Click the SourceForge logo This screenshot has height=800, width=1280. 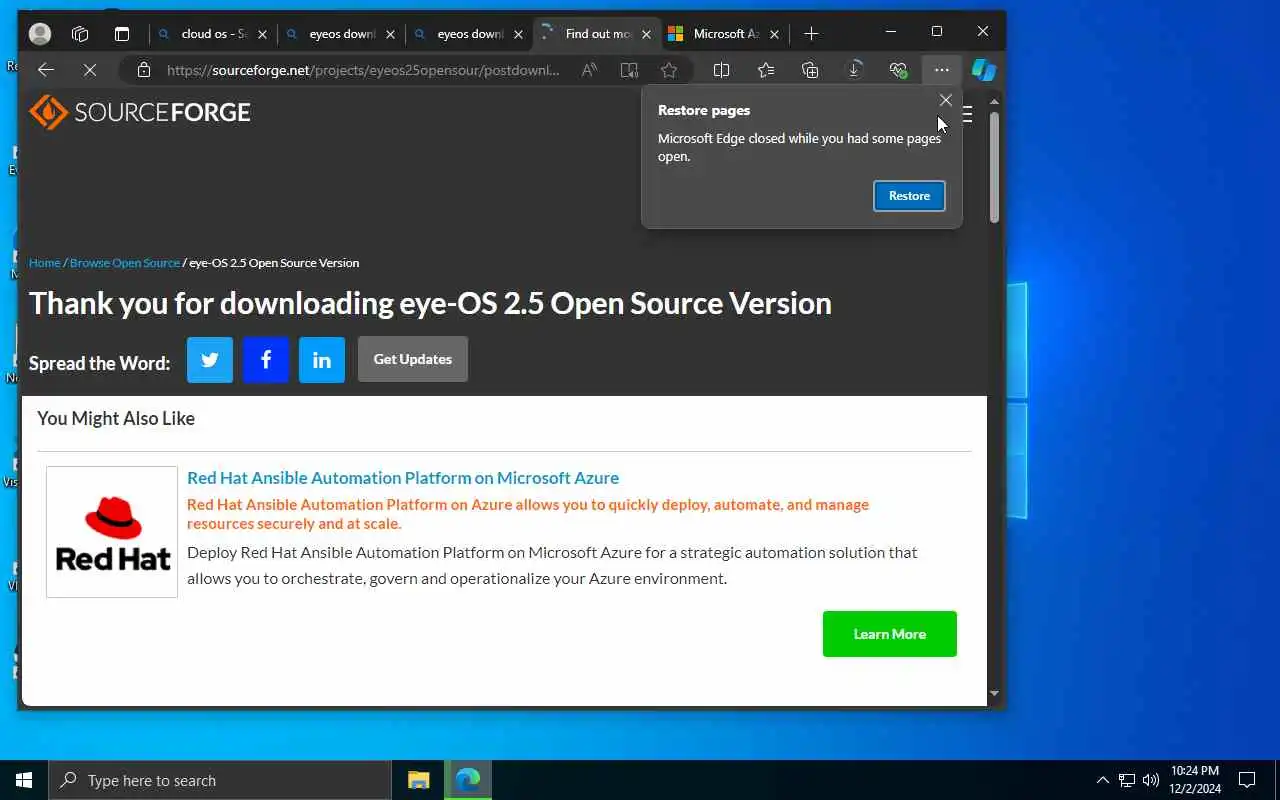point(140,112)
